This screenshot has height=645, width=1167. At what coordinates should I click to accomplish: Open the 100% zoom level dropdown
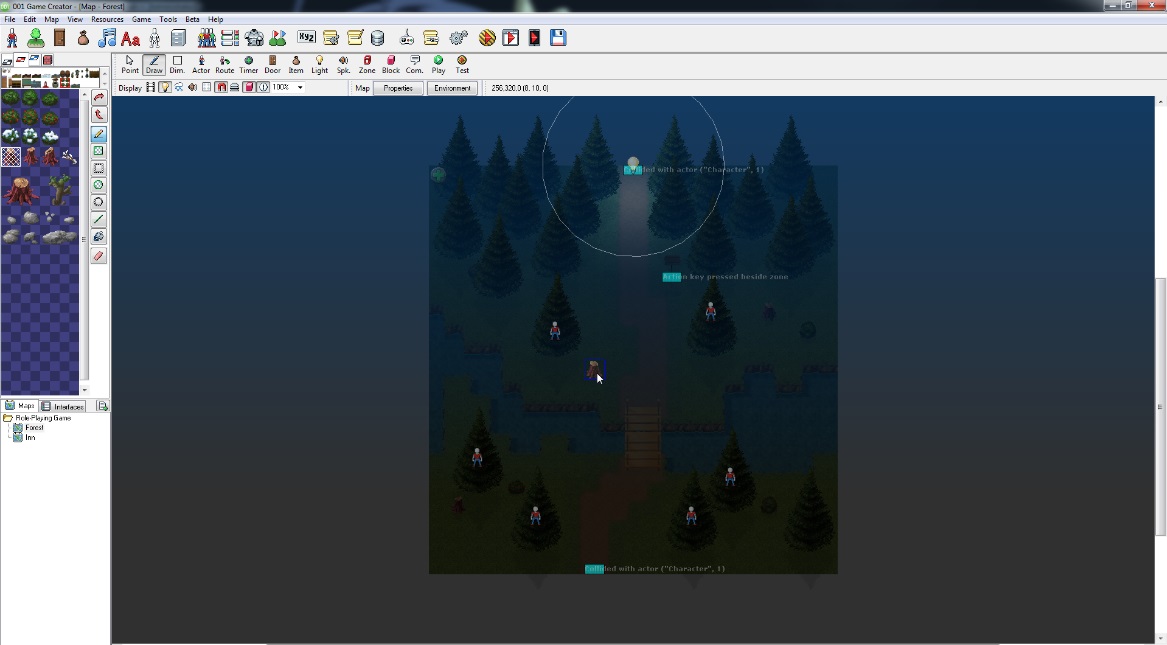point(299,87)
